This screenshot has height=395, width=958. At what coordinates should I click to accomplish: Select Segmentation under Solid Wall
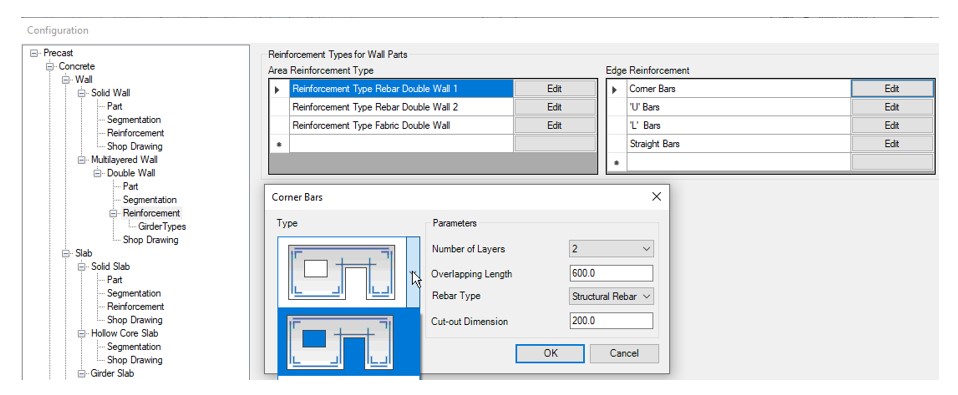pyautogui.click(x=134, y=120)
